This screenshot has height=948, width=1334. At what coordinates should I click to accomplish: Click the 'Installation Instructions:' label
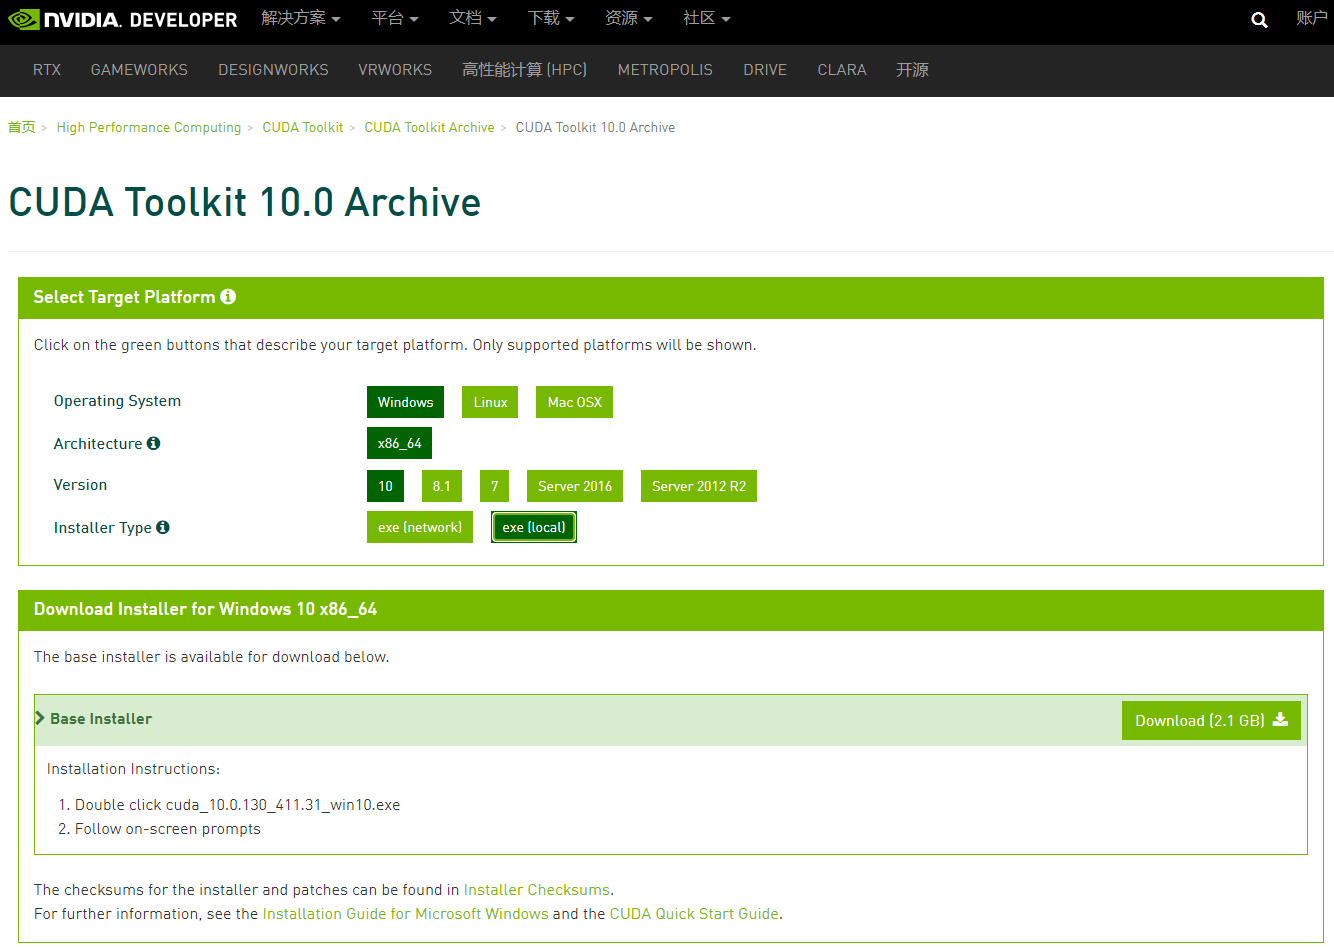click(133, 769)
